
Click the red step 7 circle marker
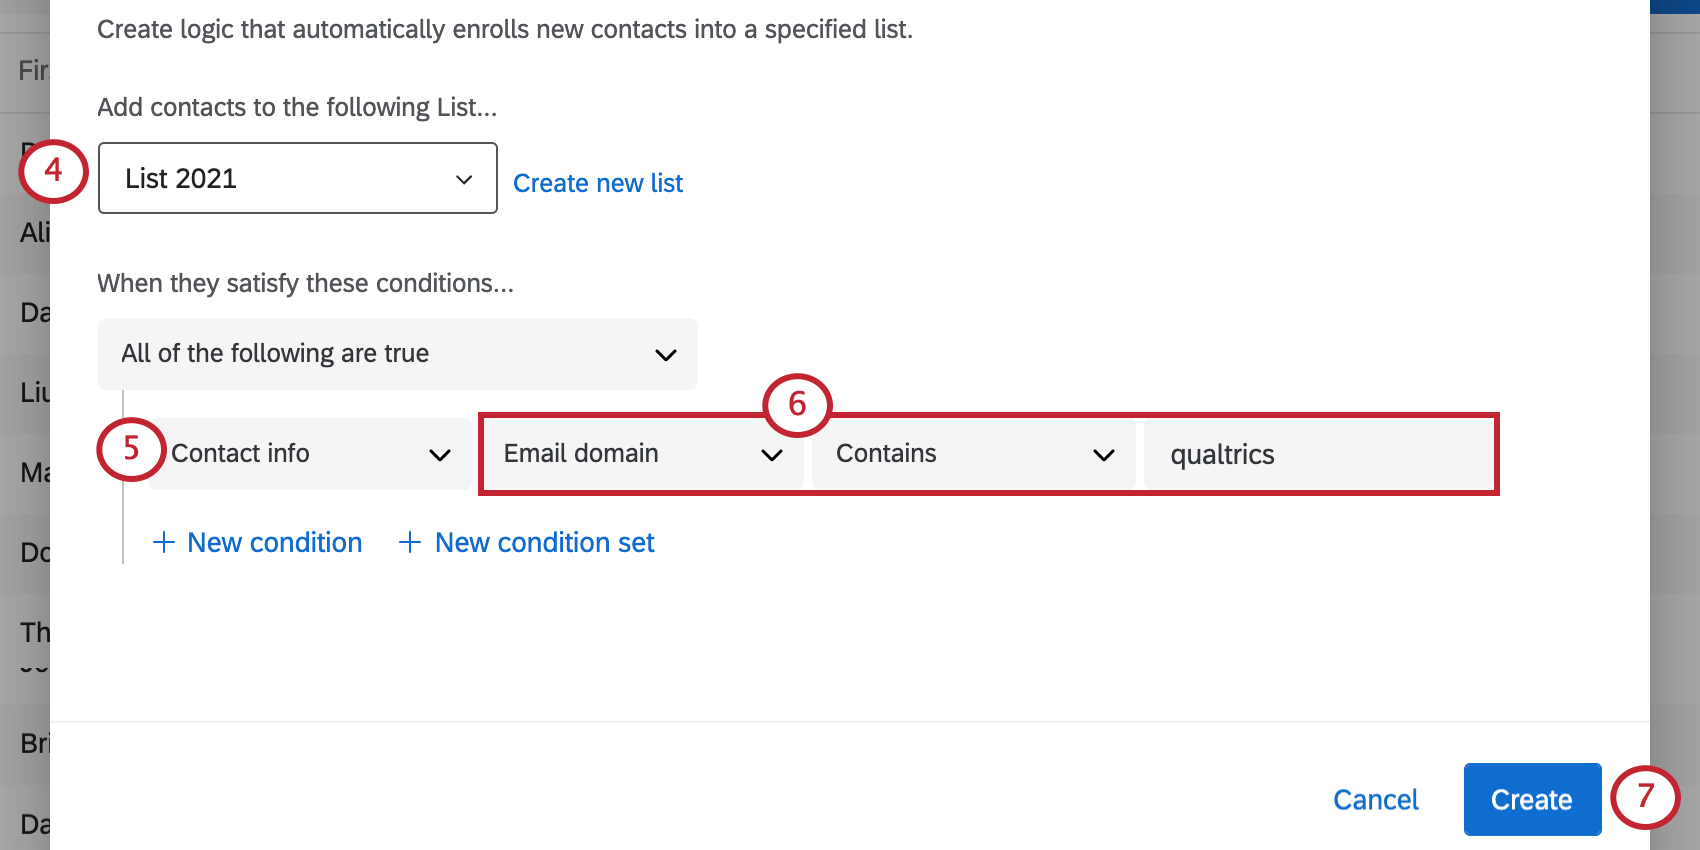point(1645,797)
